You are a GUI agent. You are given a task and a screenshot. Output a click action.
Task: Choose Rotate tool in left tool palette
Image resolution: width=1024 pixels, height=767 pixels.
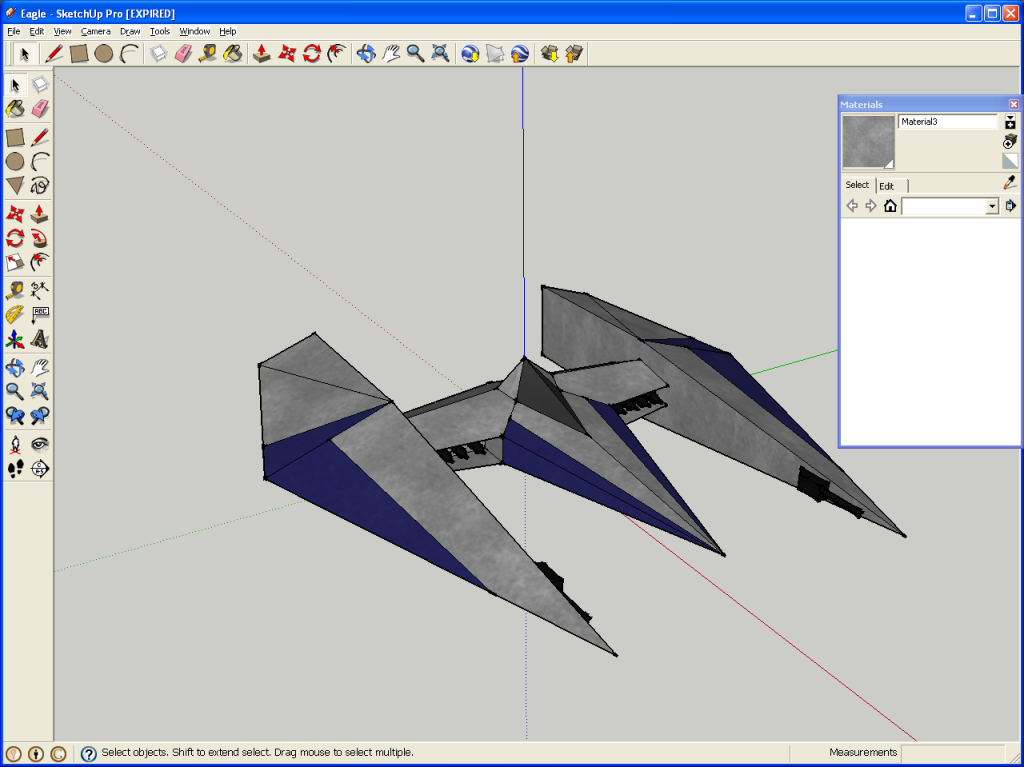pos(15,238)
